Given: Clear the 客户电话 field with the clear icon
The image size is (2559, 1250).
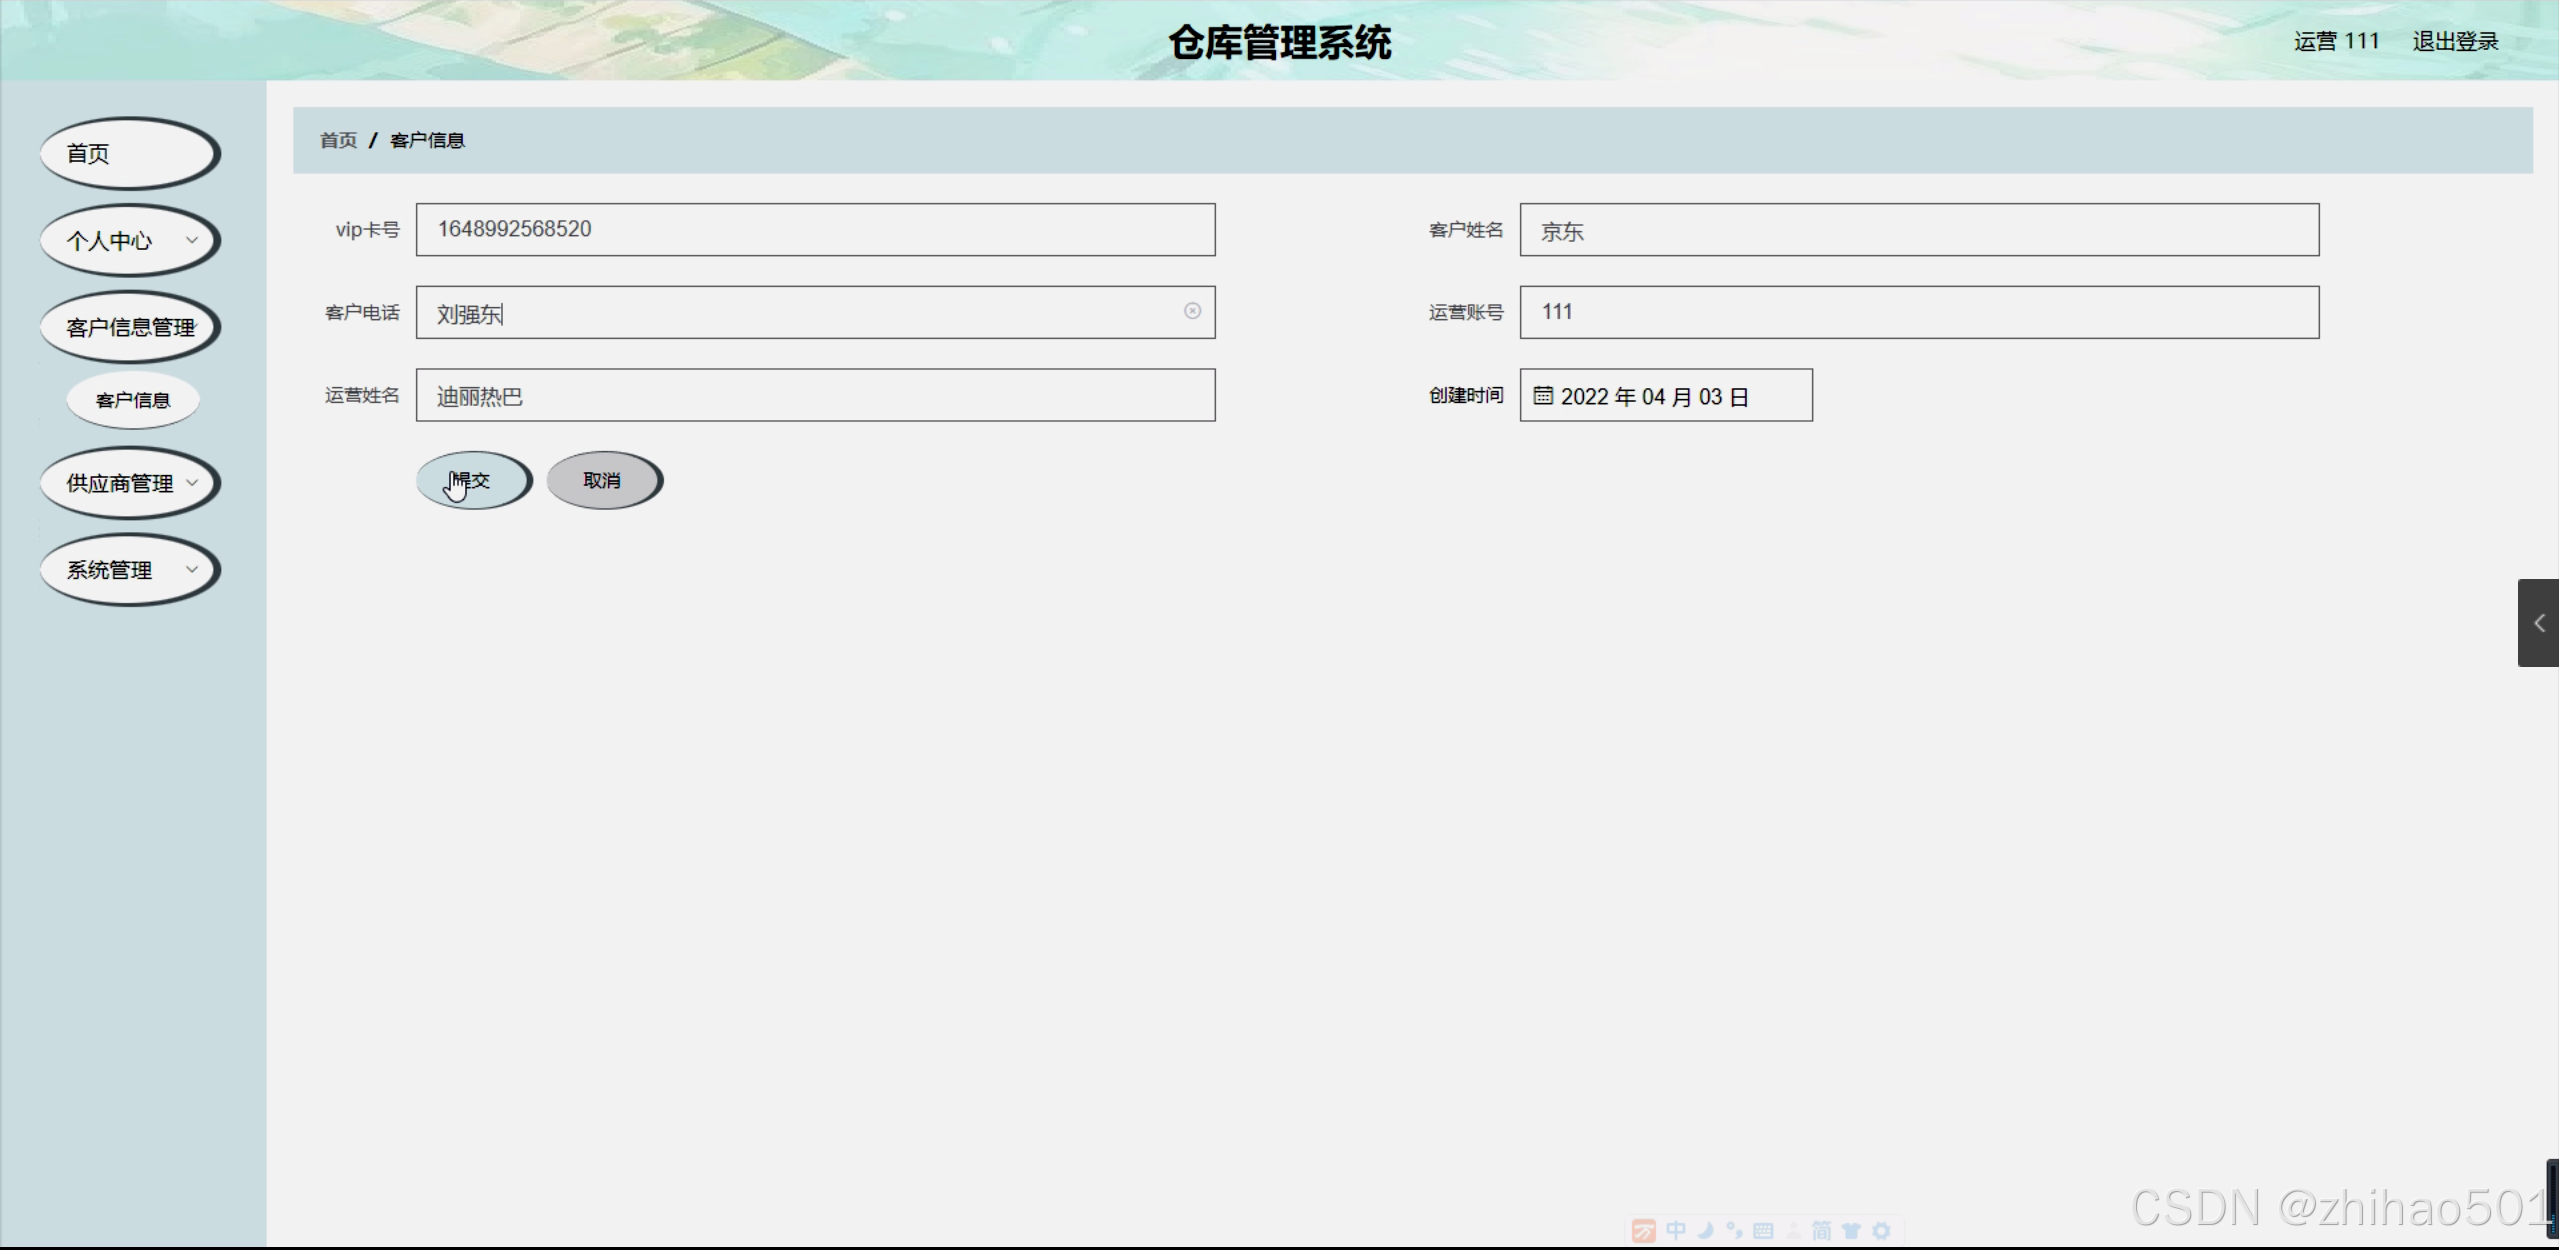Looking at the screenshot, I should click(x=1192, y=311).
